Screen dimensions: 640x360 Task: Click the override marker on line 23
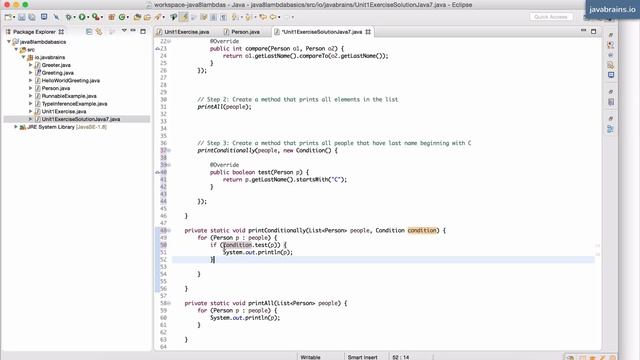(158, 49)
